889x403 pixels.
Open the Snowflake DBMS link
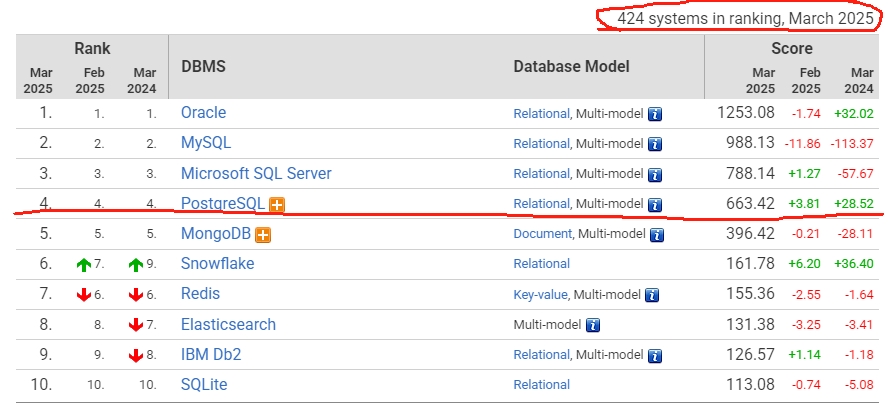(218, 264)
